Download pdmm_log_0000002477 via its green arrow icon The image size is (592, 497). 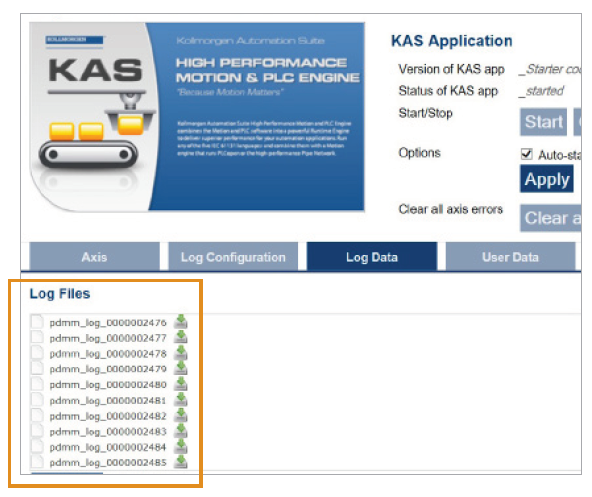click(x=181, y=337)
